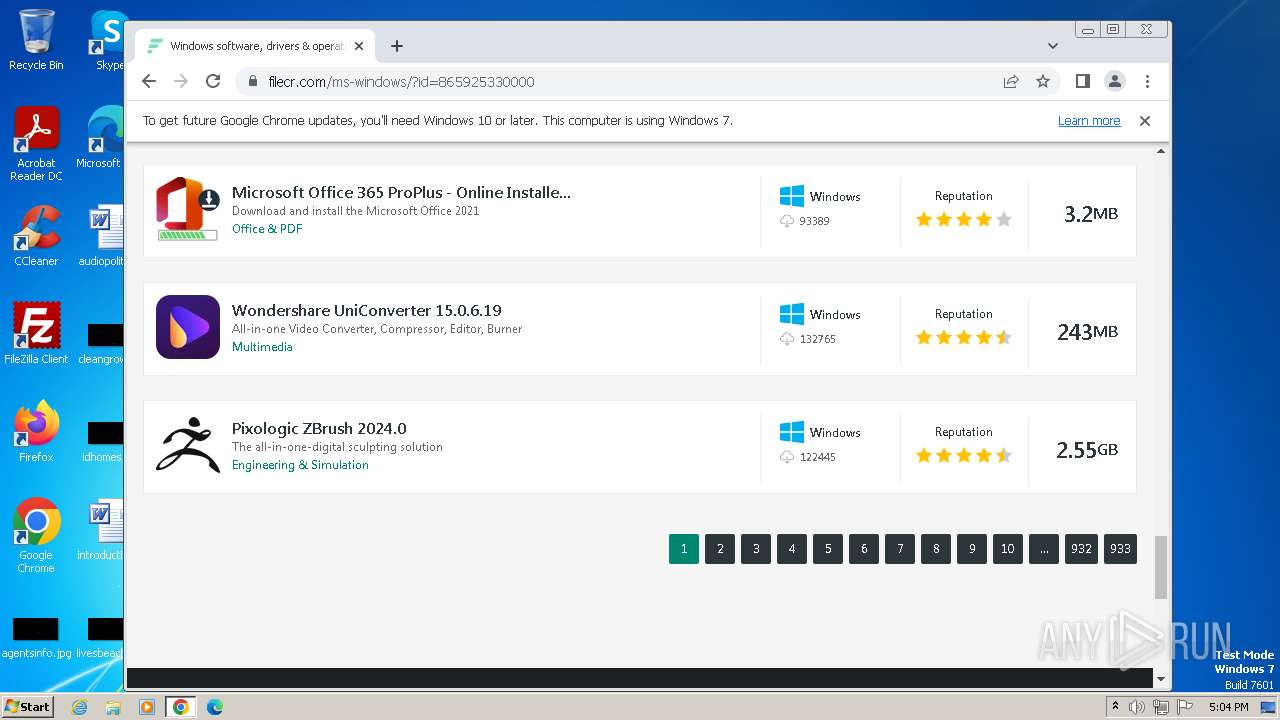Image resolution: width=1280 pixels, height=720 pixels.
Task: Open Wondershare UniConverter 15.0.6.19 title
Action: pyautogui.click(x=367, y=311)
